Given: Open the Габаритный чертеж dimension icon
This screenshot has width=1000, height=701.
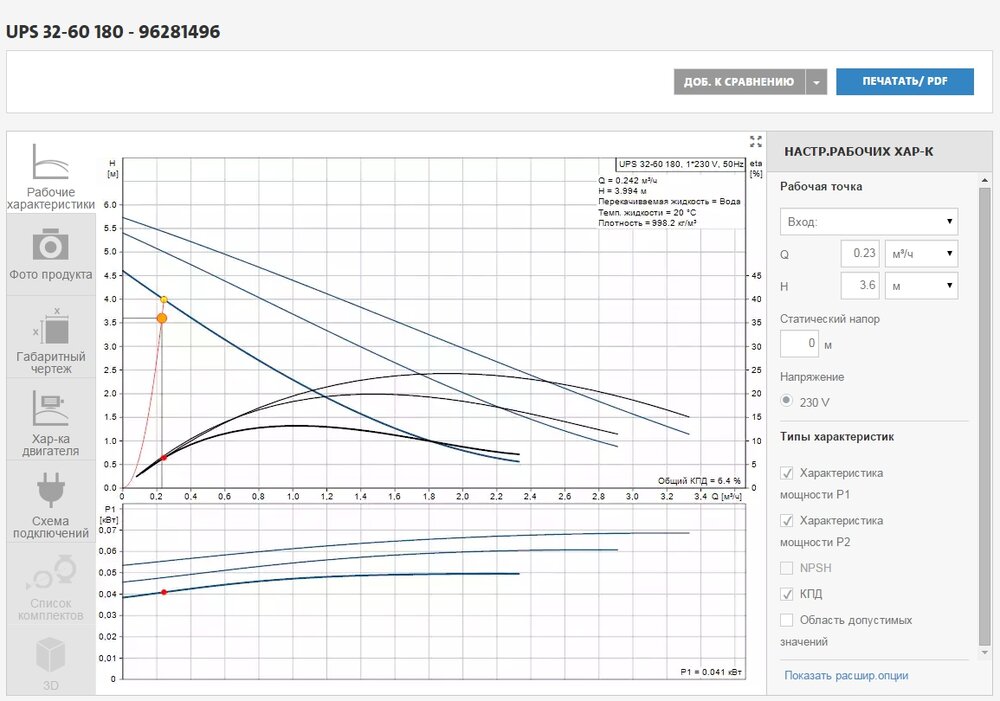Looking at the screenshot, I should pyautogui.click(x=51, y=326).
